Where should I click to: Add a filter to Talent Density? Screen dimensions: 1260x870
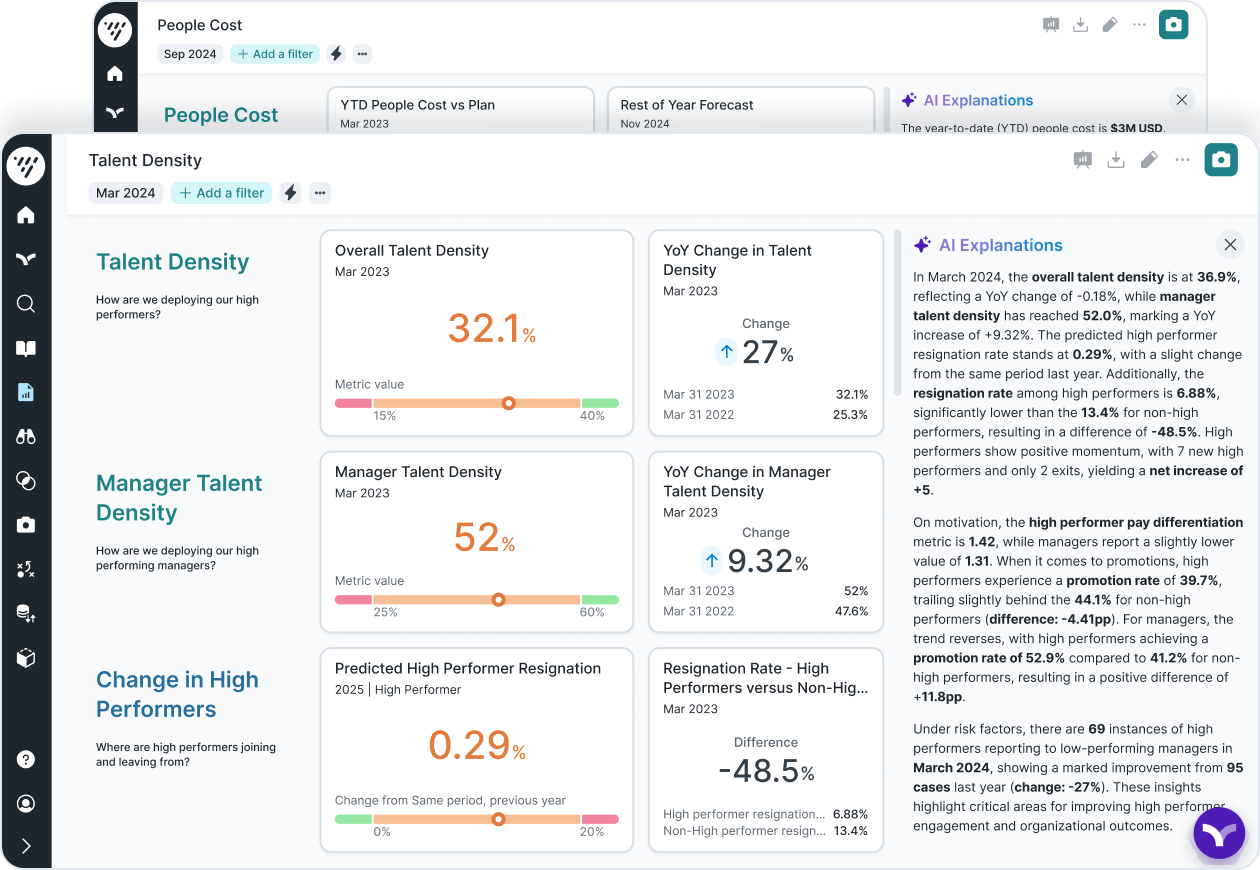222,193
